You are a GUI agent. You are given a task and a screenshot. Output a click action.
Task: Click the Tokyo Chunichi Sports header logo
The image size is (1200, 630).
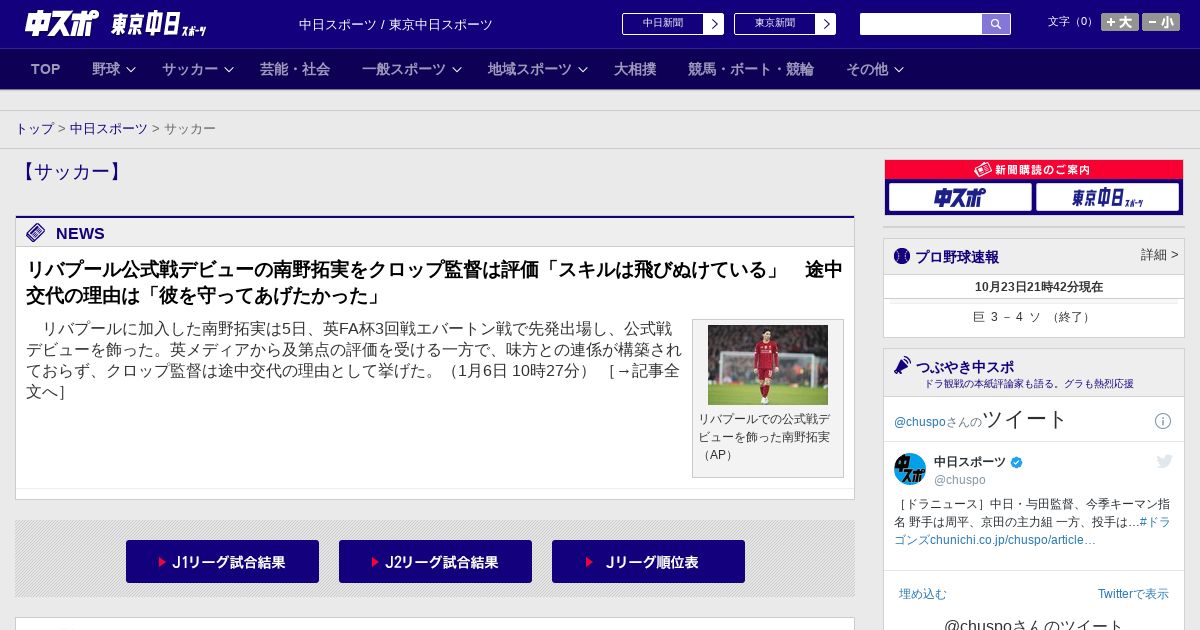(x=159, y=23)
